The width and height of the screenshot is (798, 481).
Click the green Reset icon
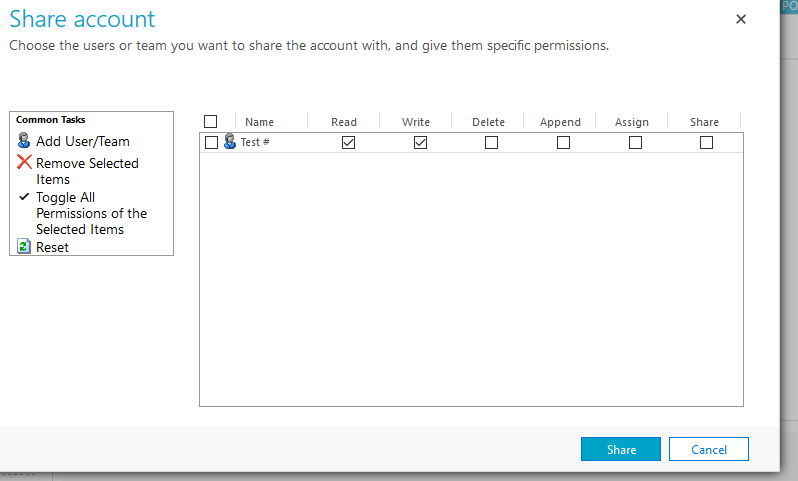(24, 246)
